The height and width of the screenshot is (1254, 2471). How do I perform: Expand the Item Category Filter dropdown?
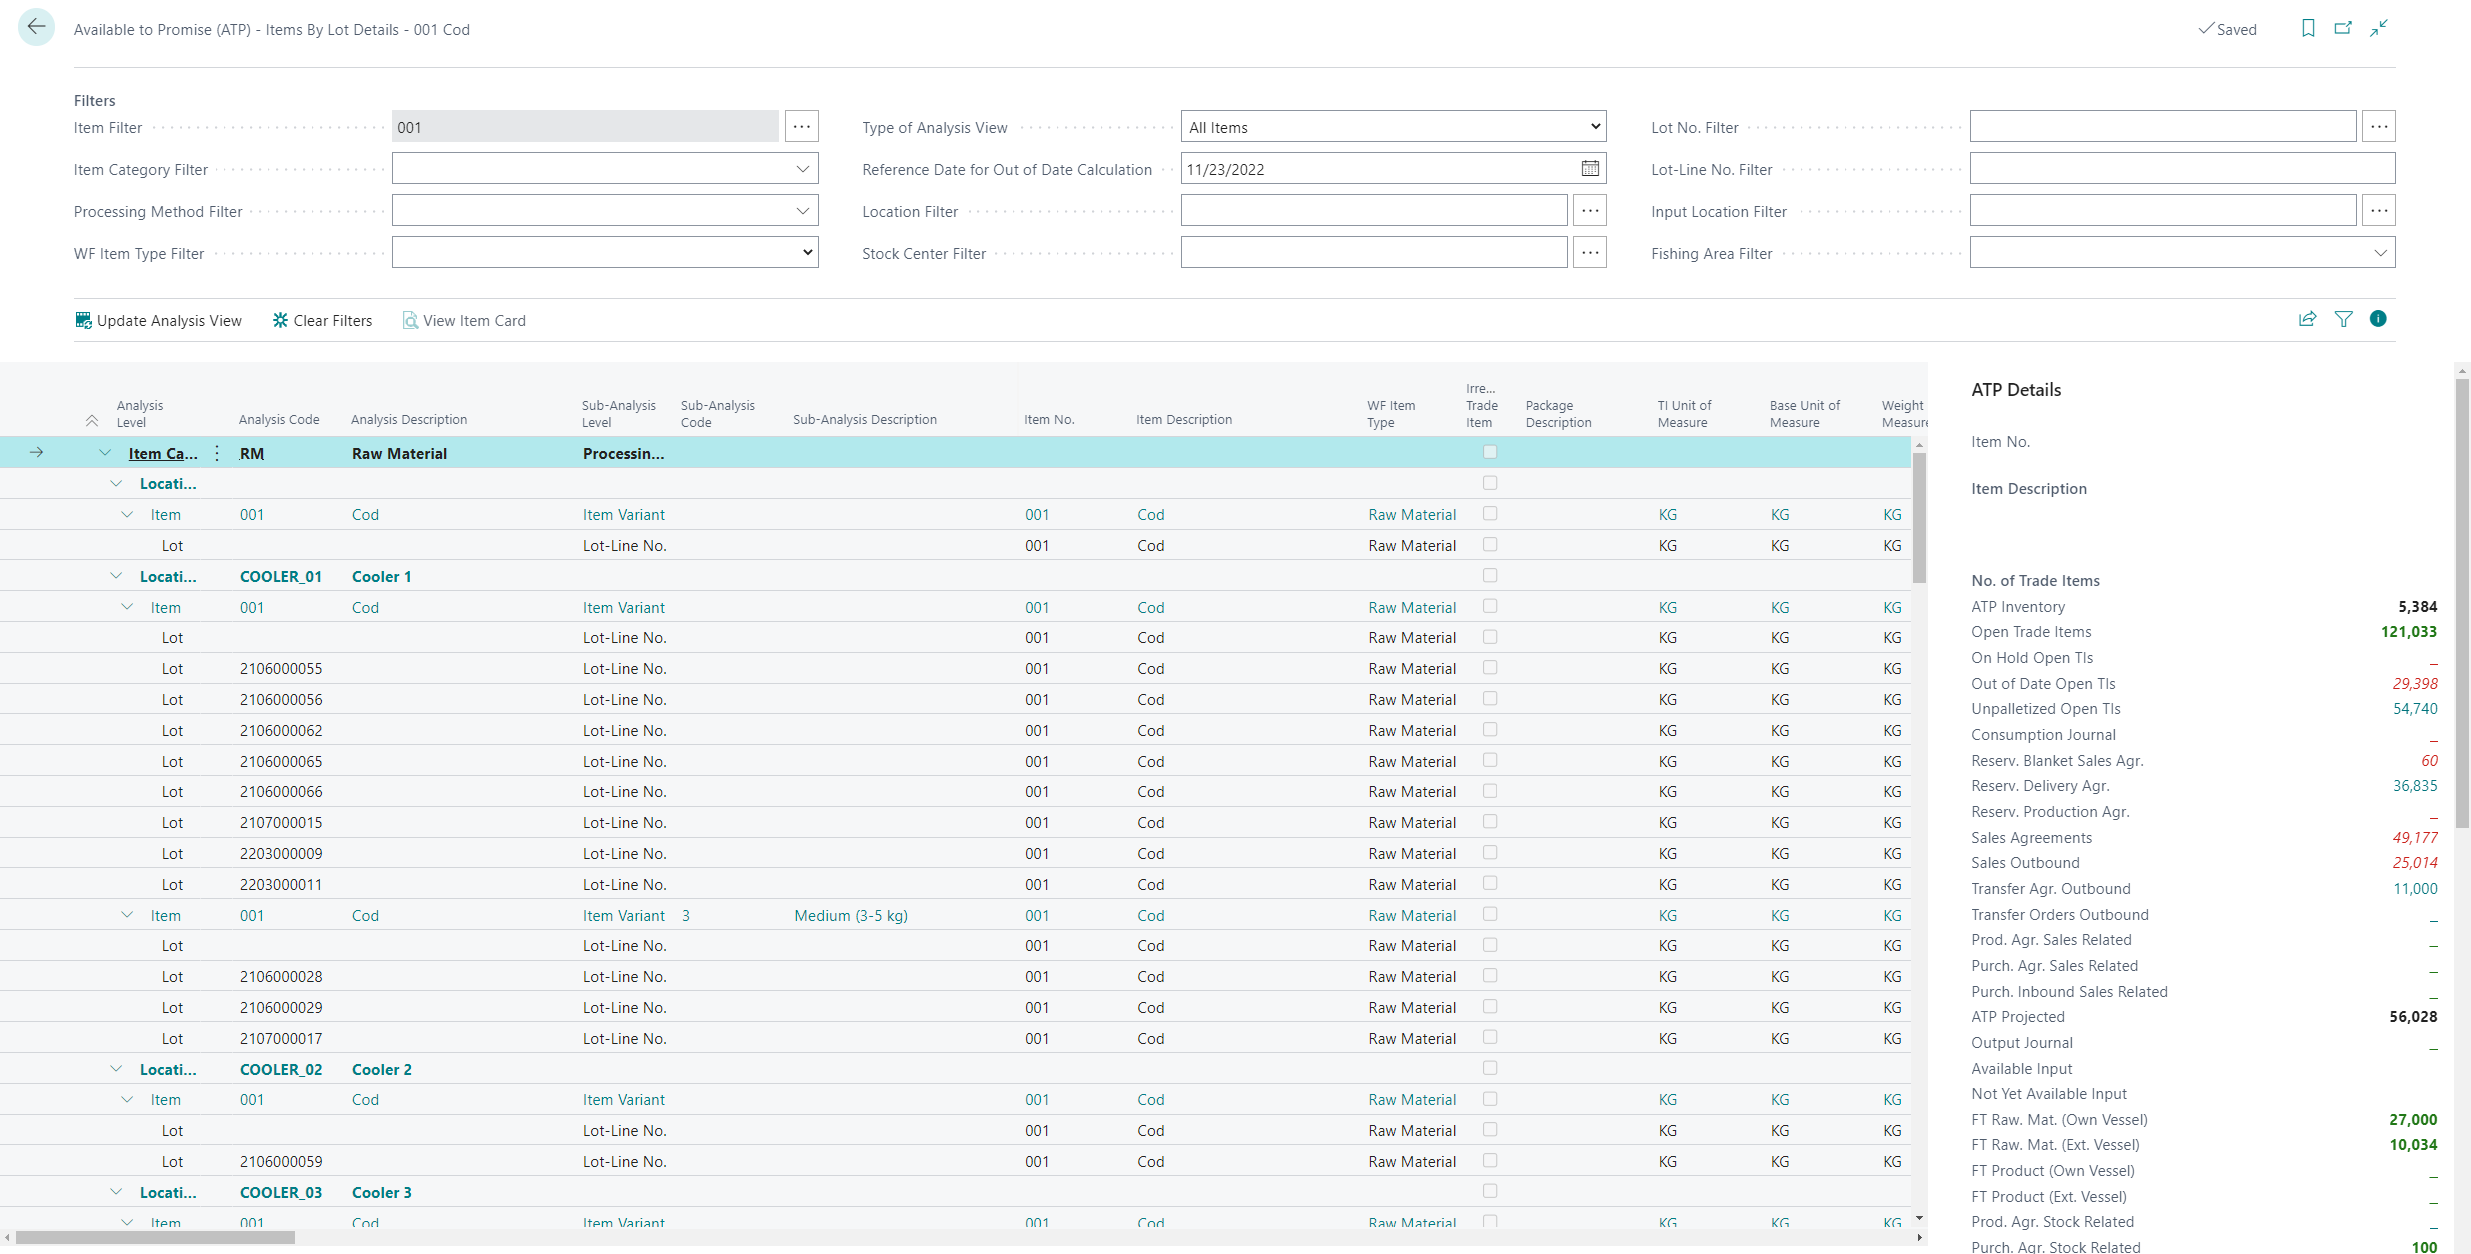point(802,169)
